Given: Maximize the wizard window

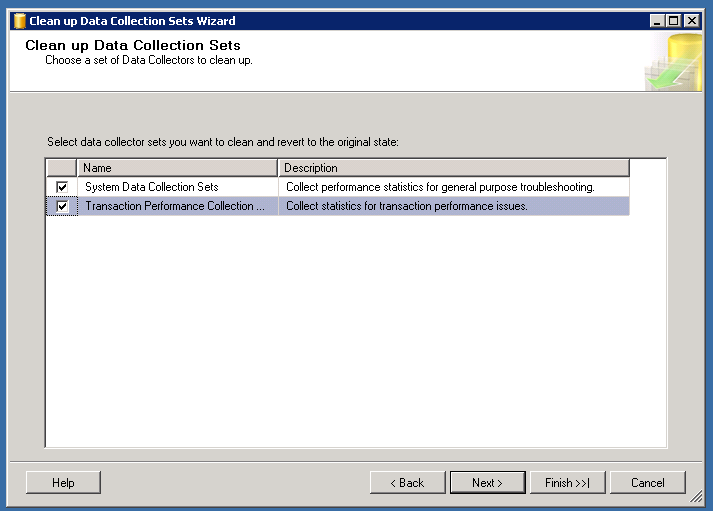Looking at the screenshot, I should [674, 20].
